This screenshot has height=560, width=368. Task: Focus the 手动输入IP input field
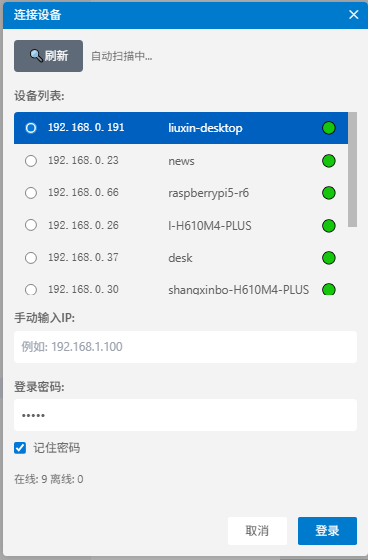(185, 347)
